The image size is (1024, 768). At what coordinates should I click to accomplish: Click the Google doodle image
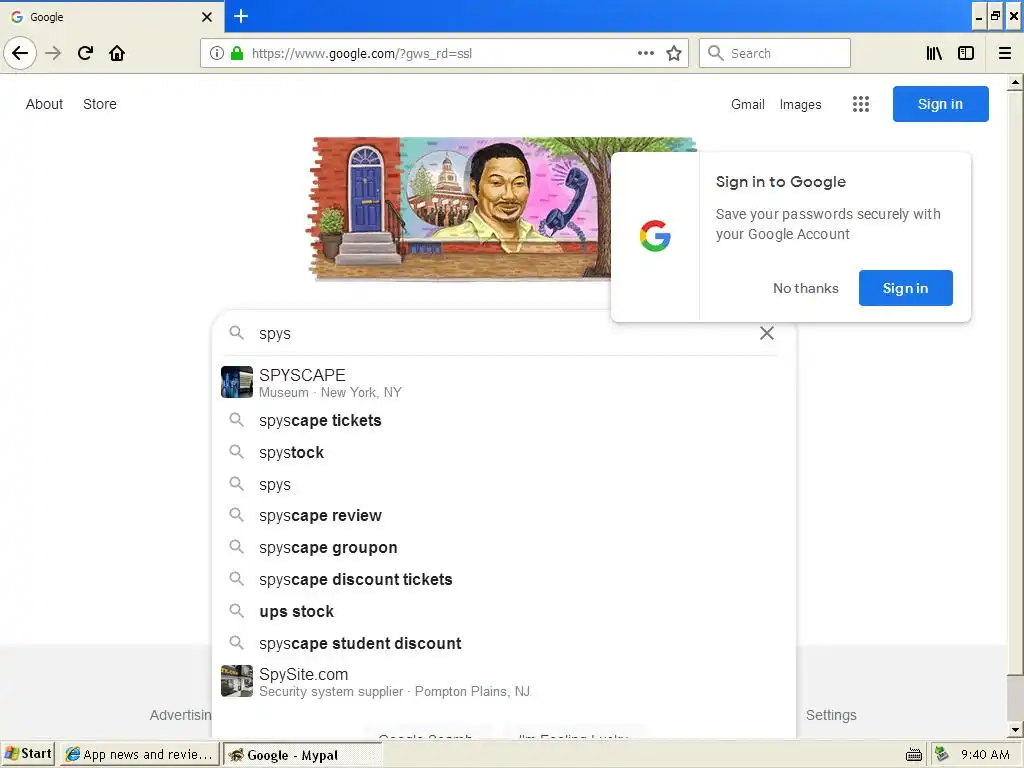click(457, 209)
